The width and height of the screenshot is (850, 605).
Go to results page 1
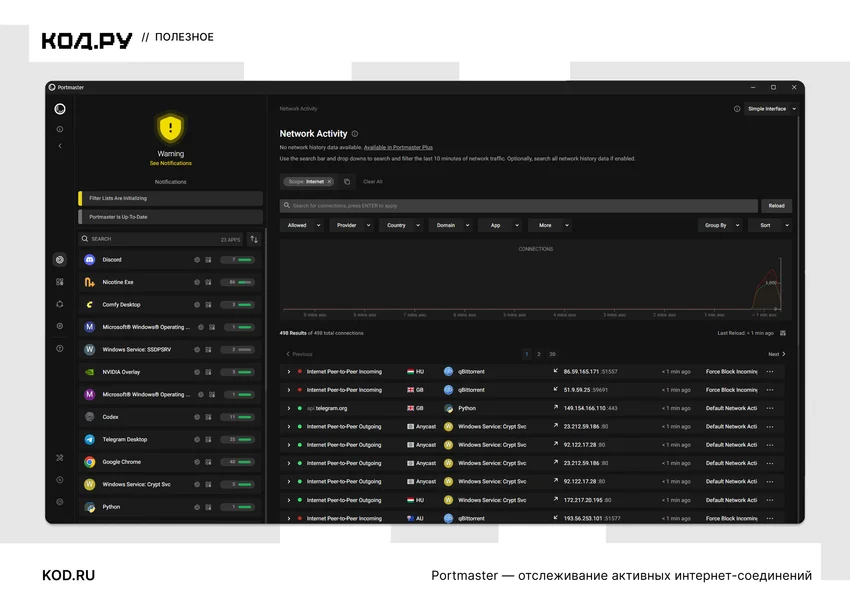pyautogui.click(x=526, y=354)
